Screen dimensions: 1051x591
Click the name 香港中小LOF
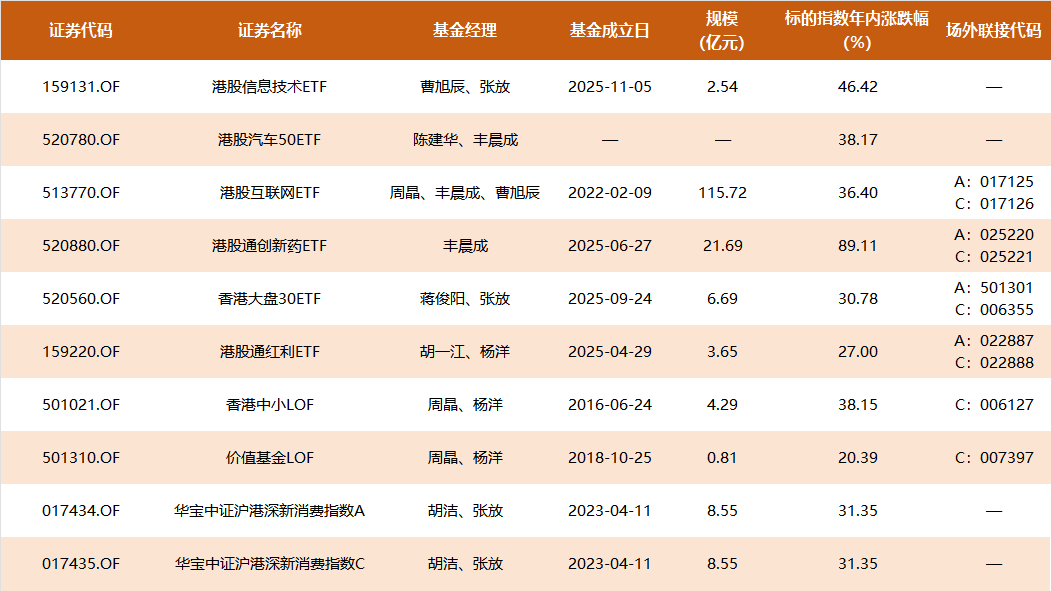click(x=269, y=405)
